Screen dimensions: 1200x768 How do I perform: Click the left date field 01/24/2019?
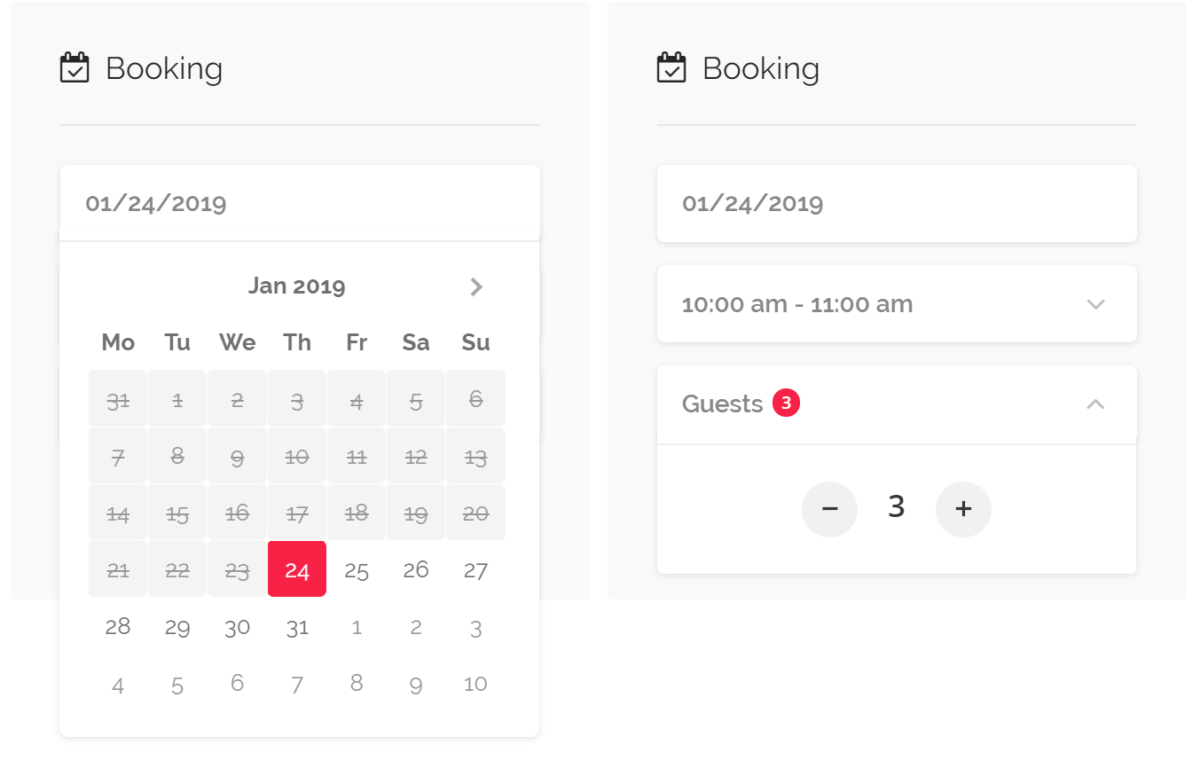pyautogui.click(x=299, y=204)
